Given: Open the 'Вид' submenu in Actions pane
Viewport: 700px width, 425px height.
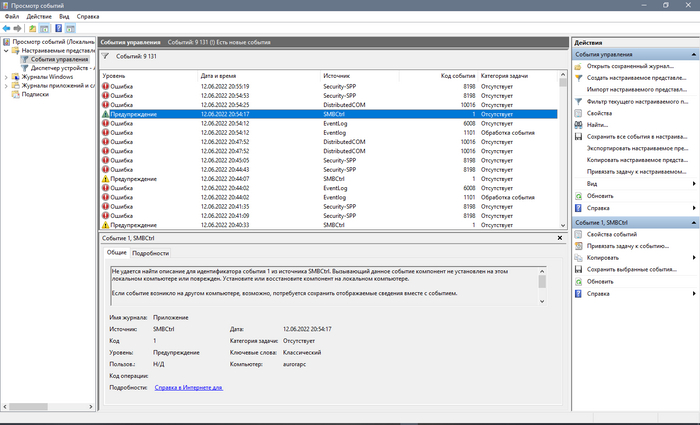Looking at the screenshot, I should [x=592, y=184].
